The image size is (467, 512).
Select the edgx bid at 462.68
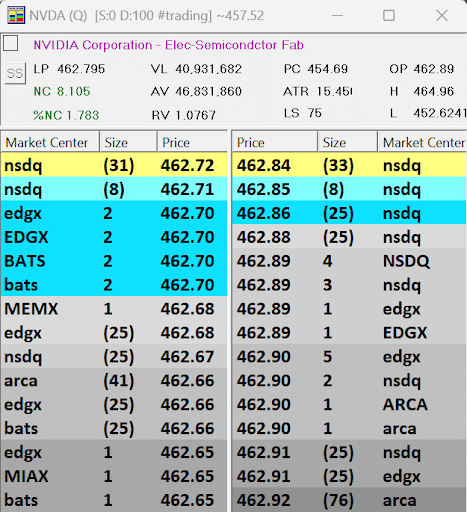[x=114, y=333]
